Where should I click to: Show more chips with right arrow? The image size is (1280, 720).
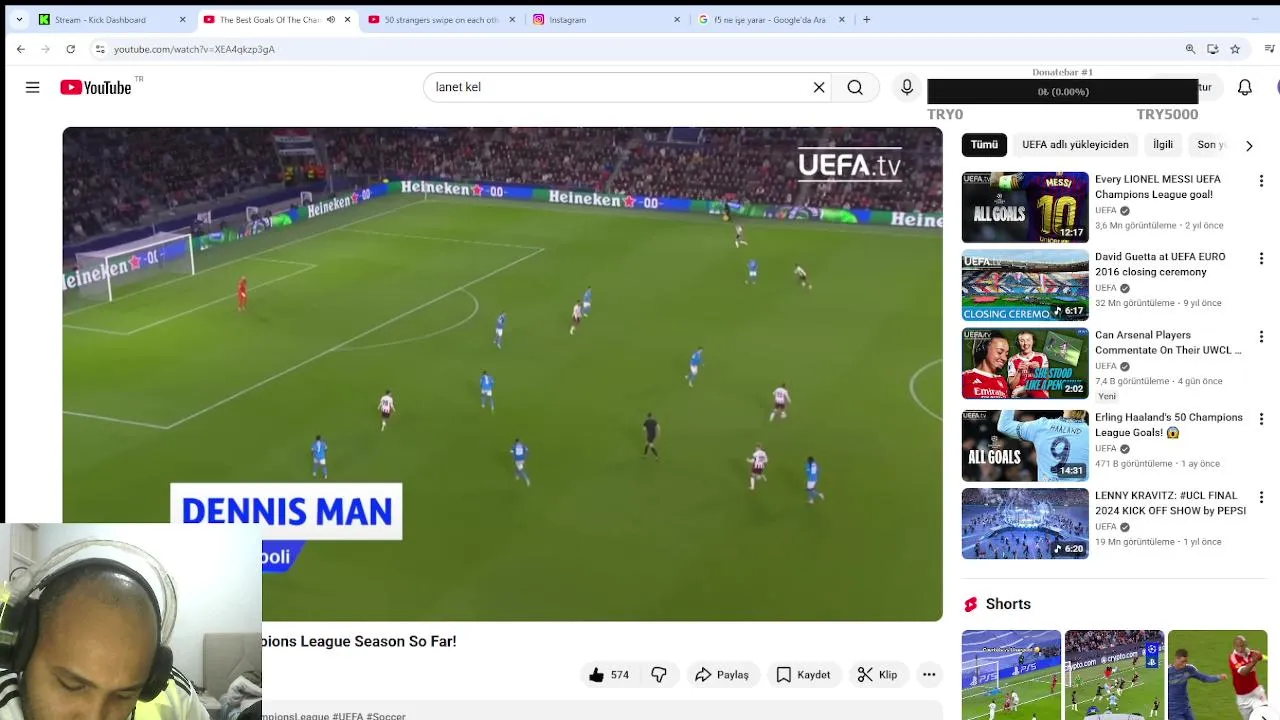tap(1249, 145)
